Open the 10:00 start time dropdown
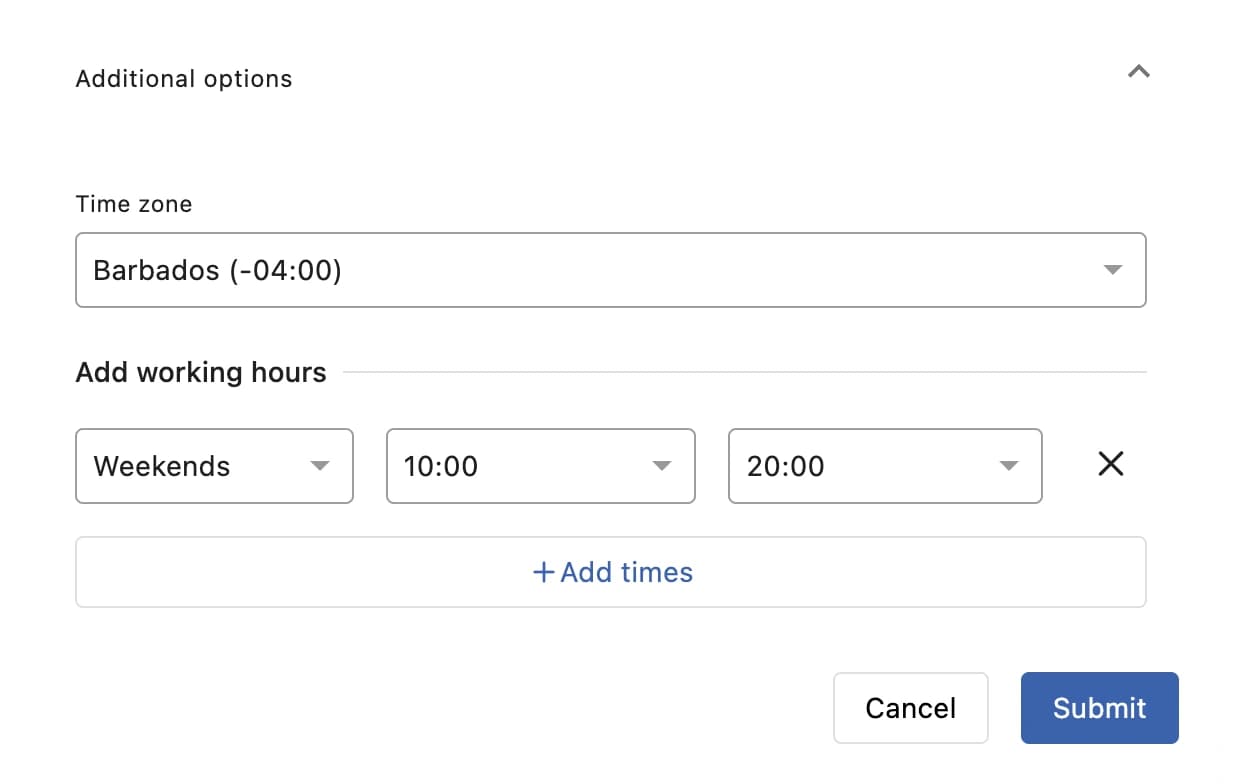The height and width of the screenshot is (784, 1242). pyautogui.click(x=540, y=465)
